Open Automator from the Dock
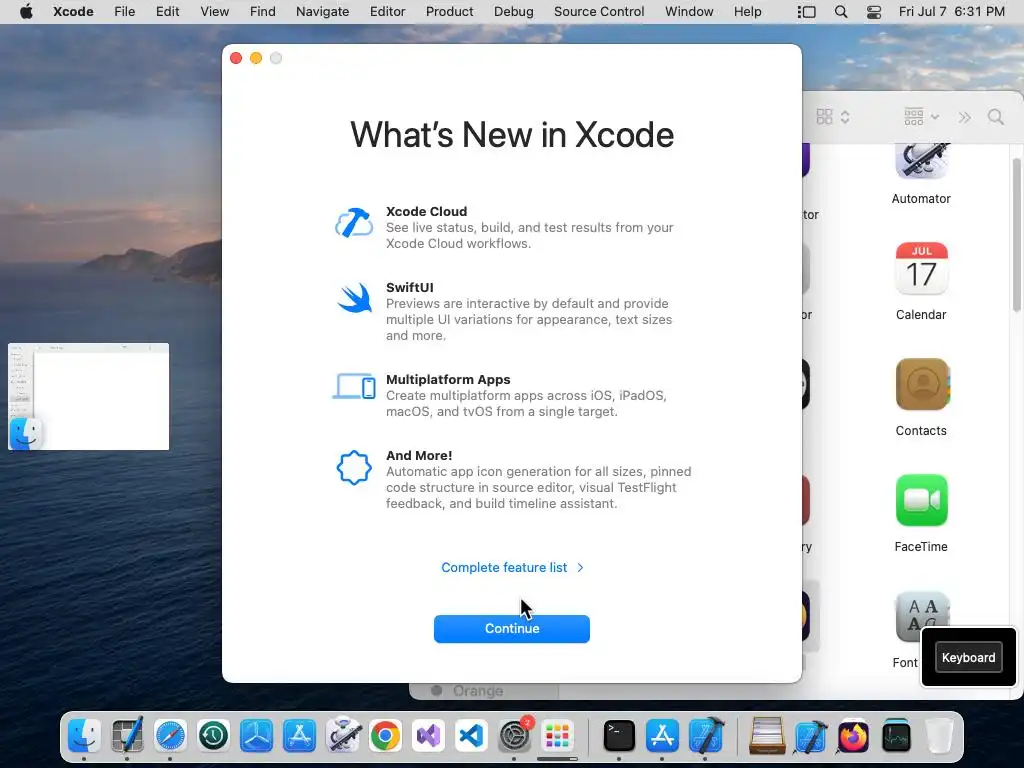This screenshot has width=1024, height=768. coord(342,736)
